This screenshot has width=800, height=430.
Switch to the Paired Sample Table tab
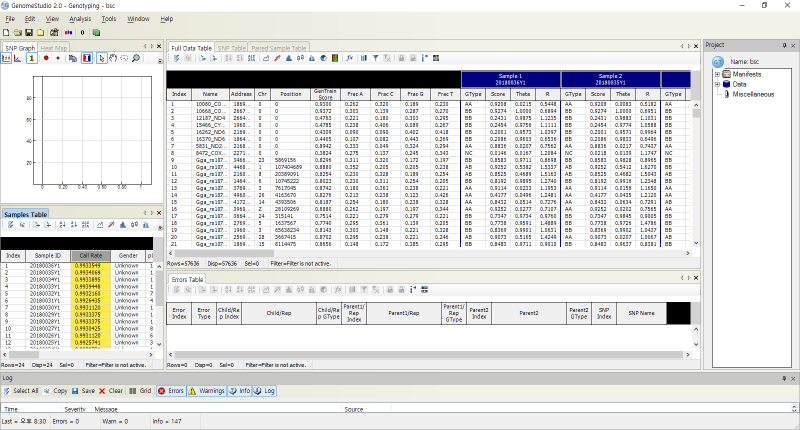tap(279, 48)
